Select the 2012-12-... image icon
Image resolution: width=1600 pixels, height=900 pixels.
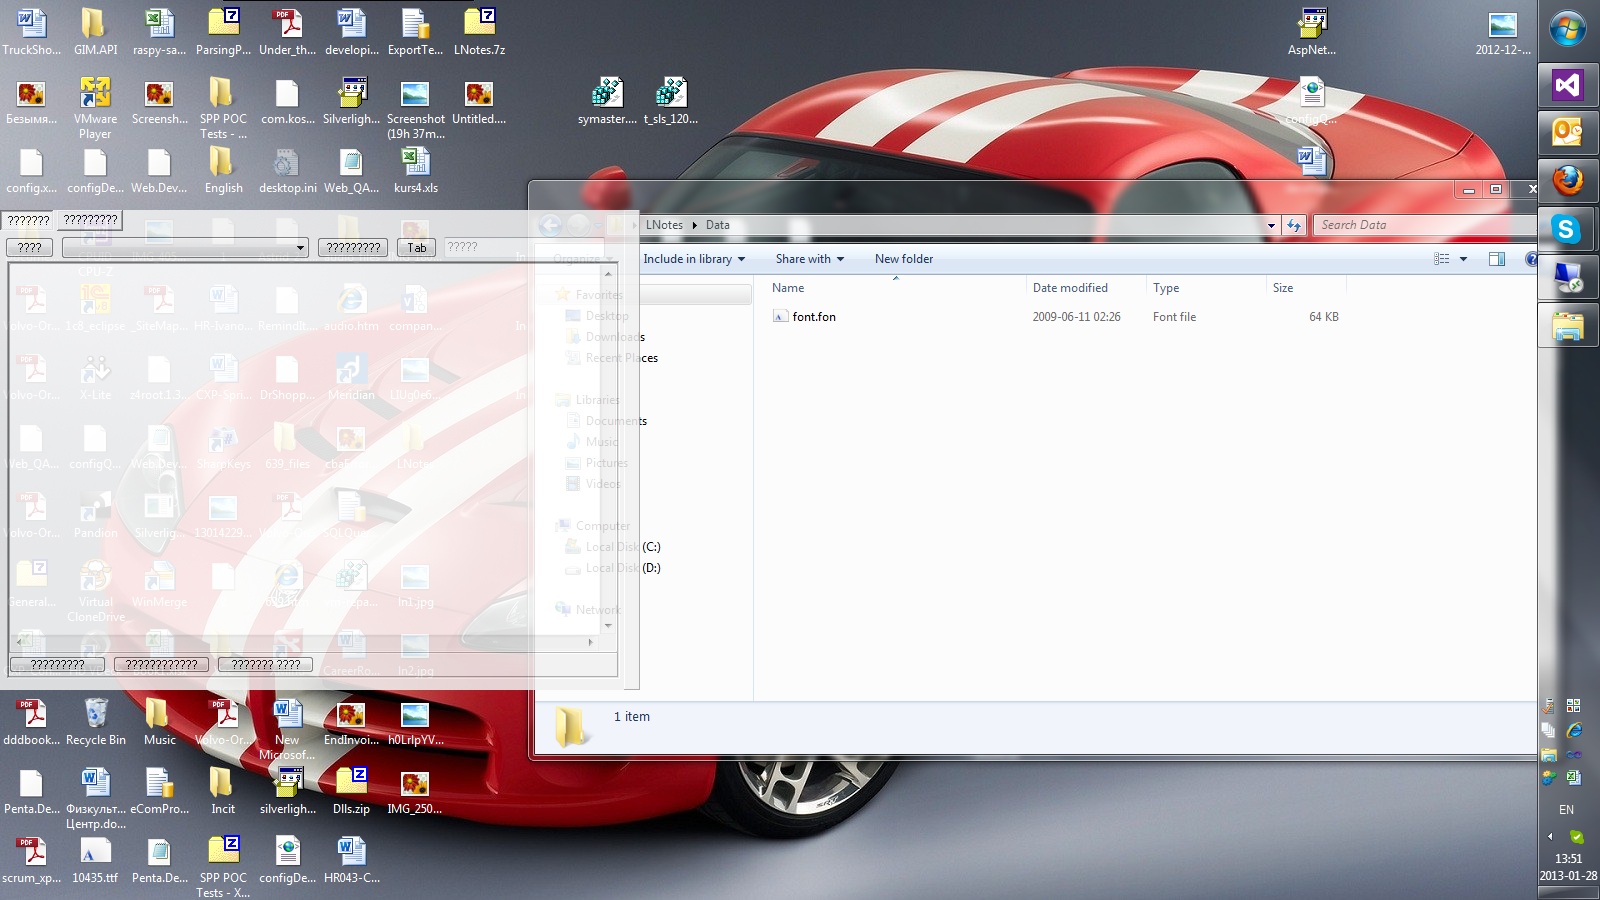[1503, 31]
